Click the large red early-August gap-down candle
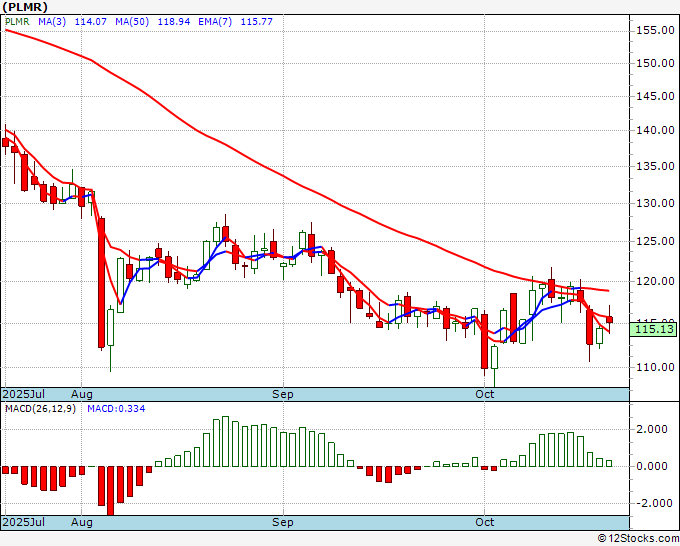Image resolution: width=680 pixels, height=546 pixels. tap(101, 283)
